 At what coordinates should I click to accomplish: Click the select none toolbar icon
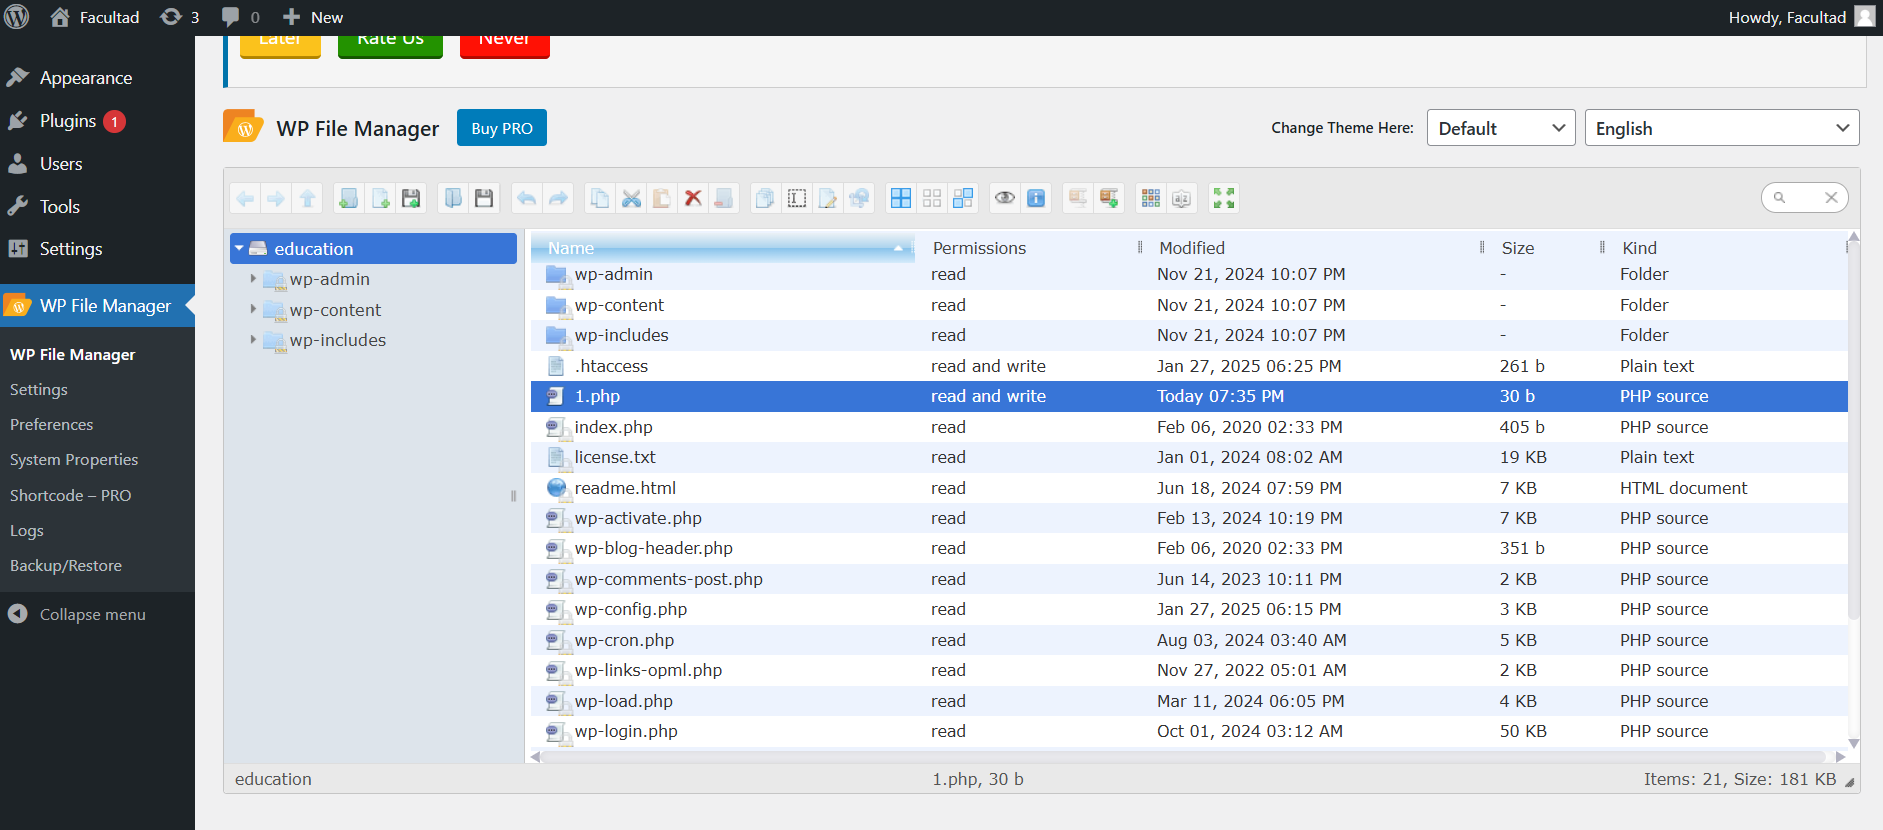point(932,198)
